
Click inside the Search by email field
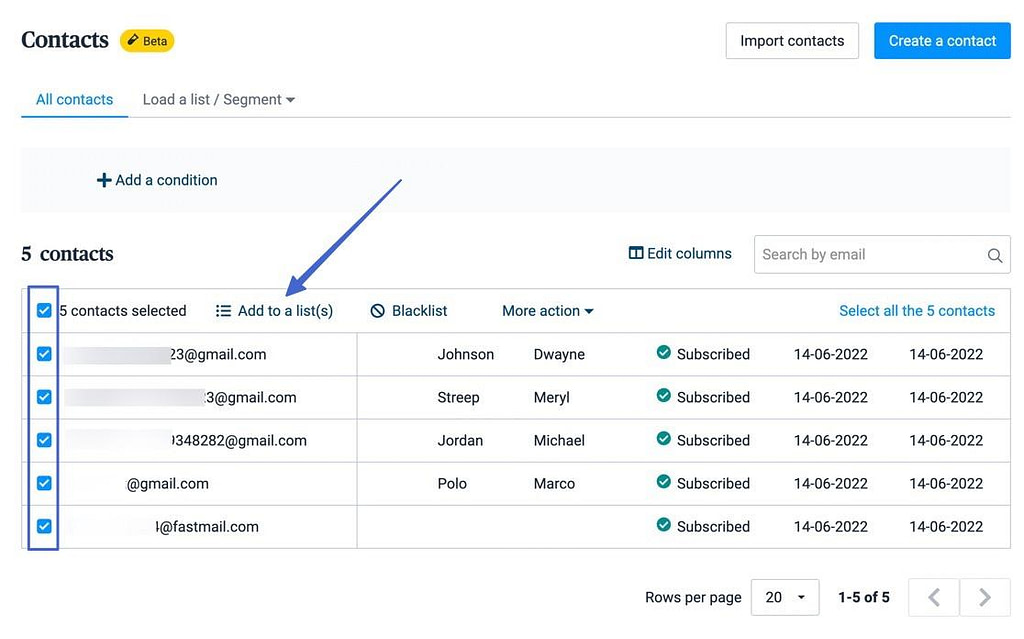point(870,255)
